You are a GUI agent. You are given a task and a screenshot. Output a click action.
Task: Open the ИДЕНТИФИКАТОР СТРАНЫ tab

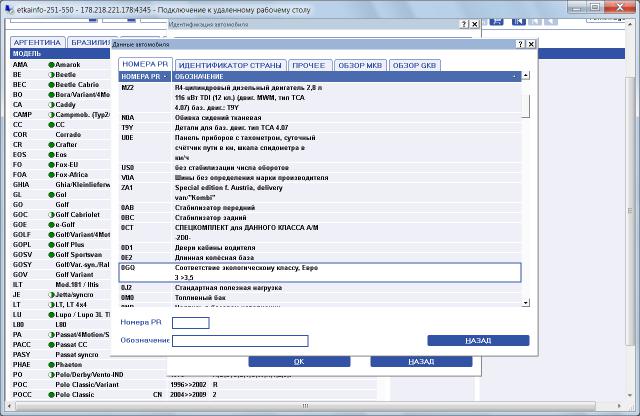point(230,65)
